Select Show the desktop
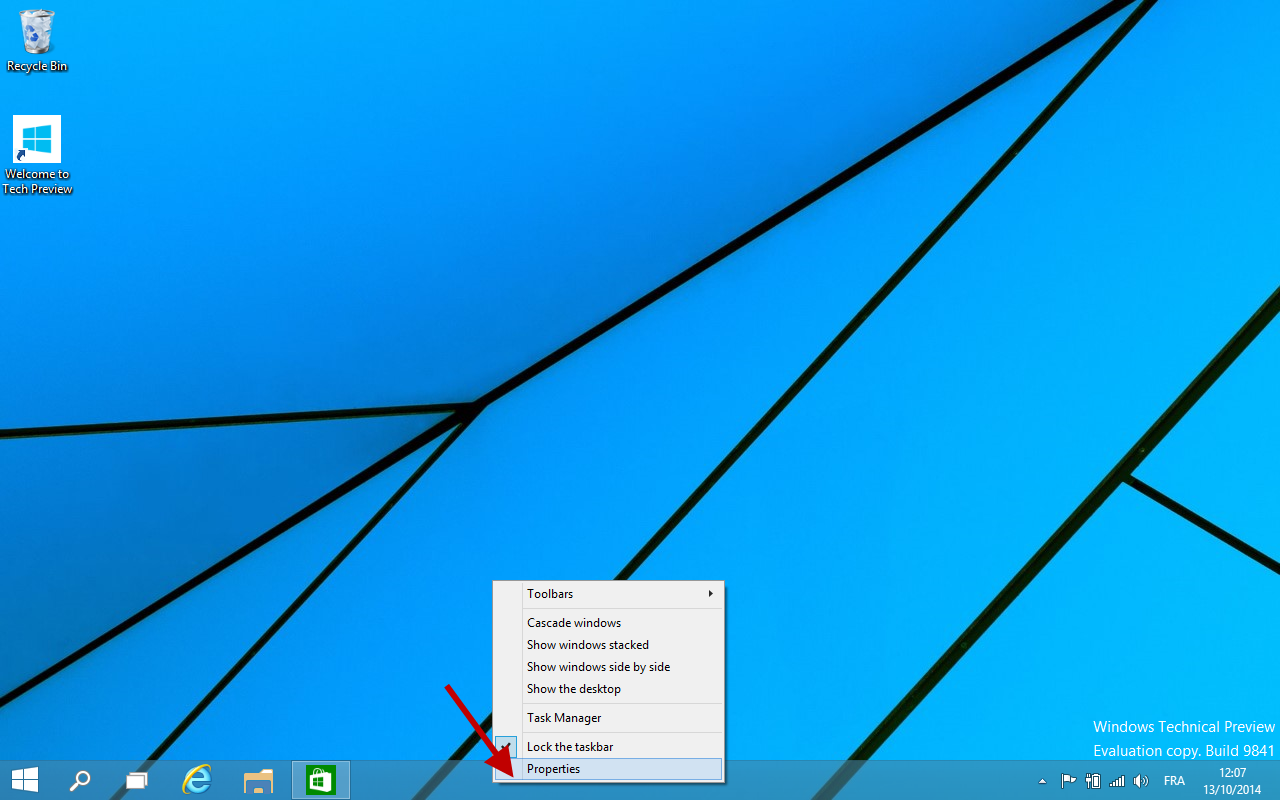Viewport: 1280px width, 800px height. click(609, 689)
